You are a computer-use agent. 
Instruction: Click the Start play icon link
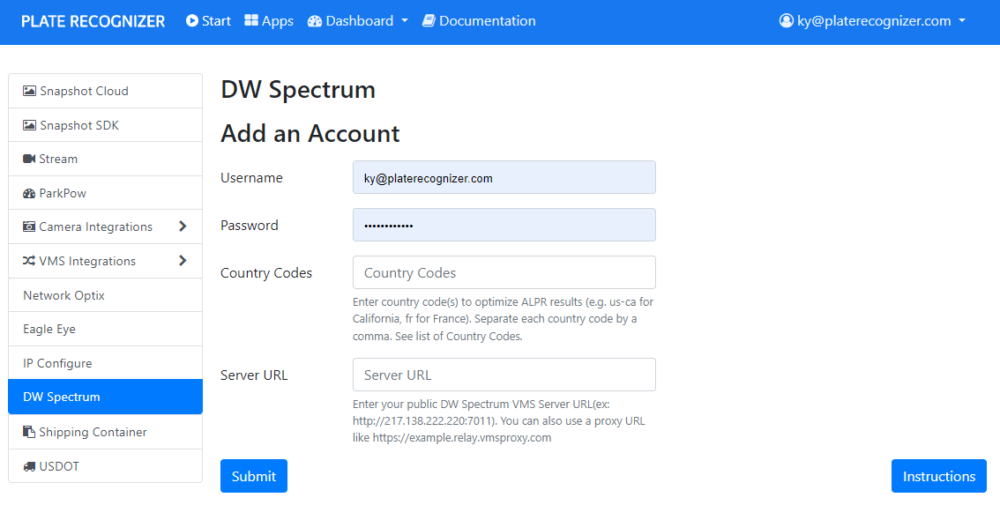(209, 21)
